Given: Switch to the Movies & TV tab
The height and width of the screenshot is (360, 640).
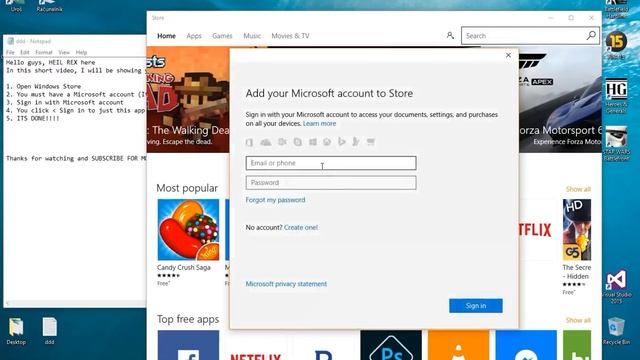Looking at the screenshot, I should point(290,36).
